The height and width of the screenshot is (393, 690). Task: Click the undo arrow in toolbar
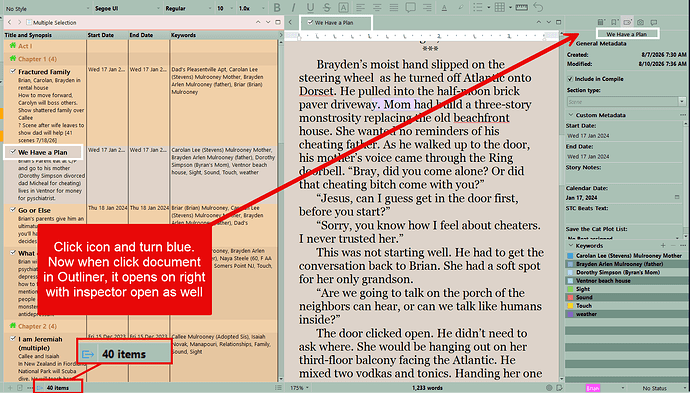(538, 7)
